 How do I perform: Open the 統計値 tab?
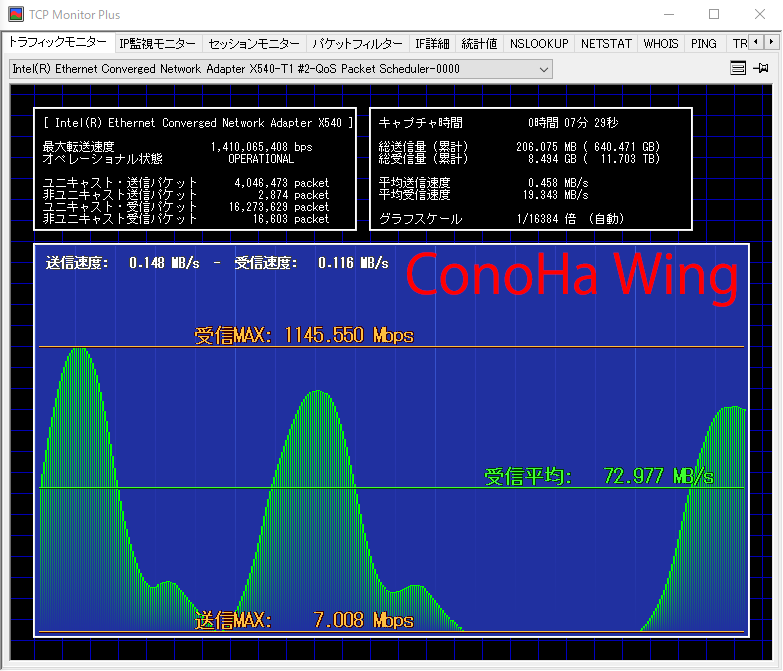[x=480, y=44]
